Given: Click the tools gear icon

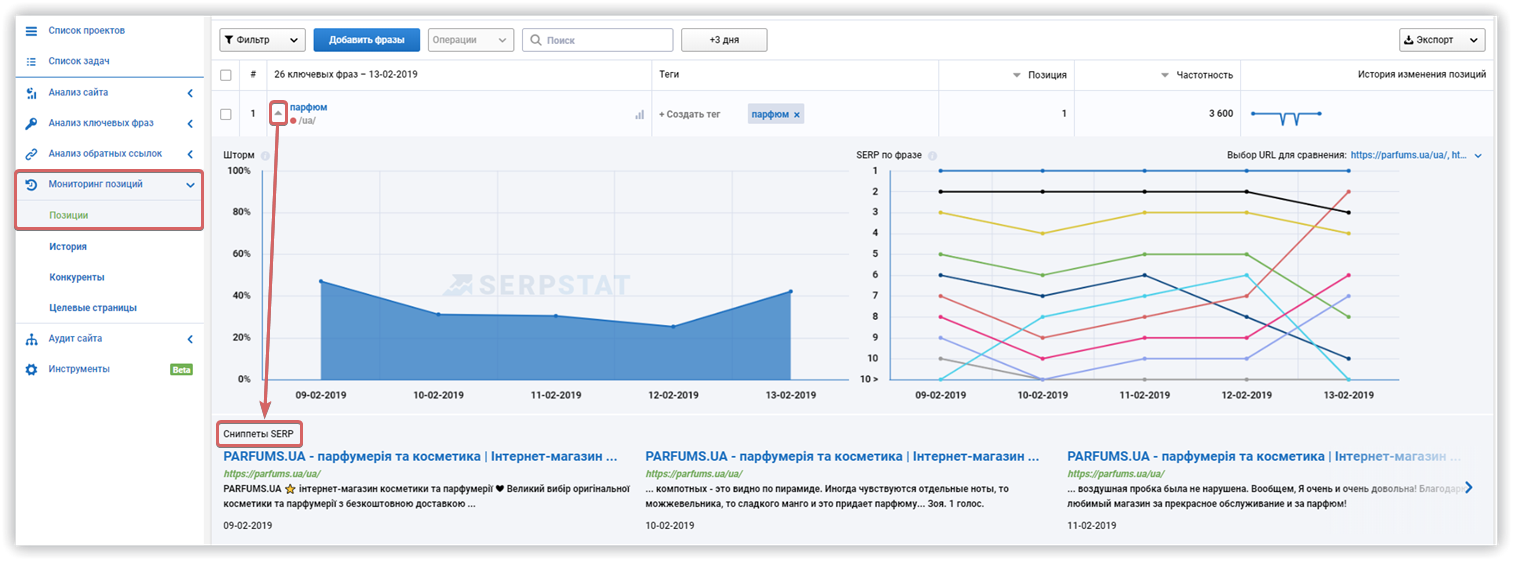Looking at the screenshot, I should click(x=31, y=369).
